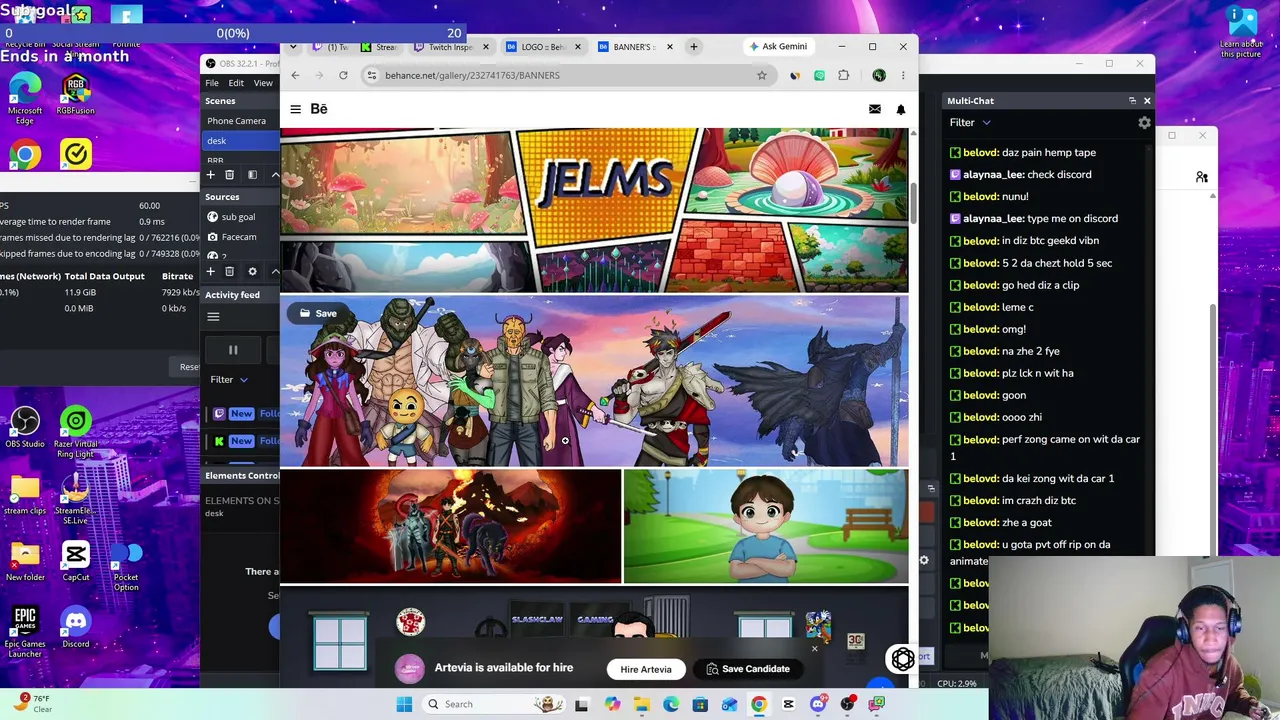
Task: Select desk scene in OBS
Action: click(x=240, y=141)
